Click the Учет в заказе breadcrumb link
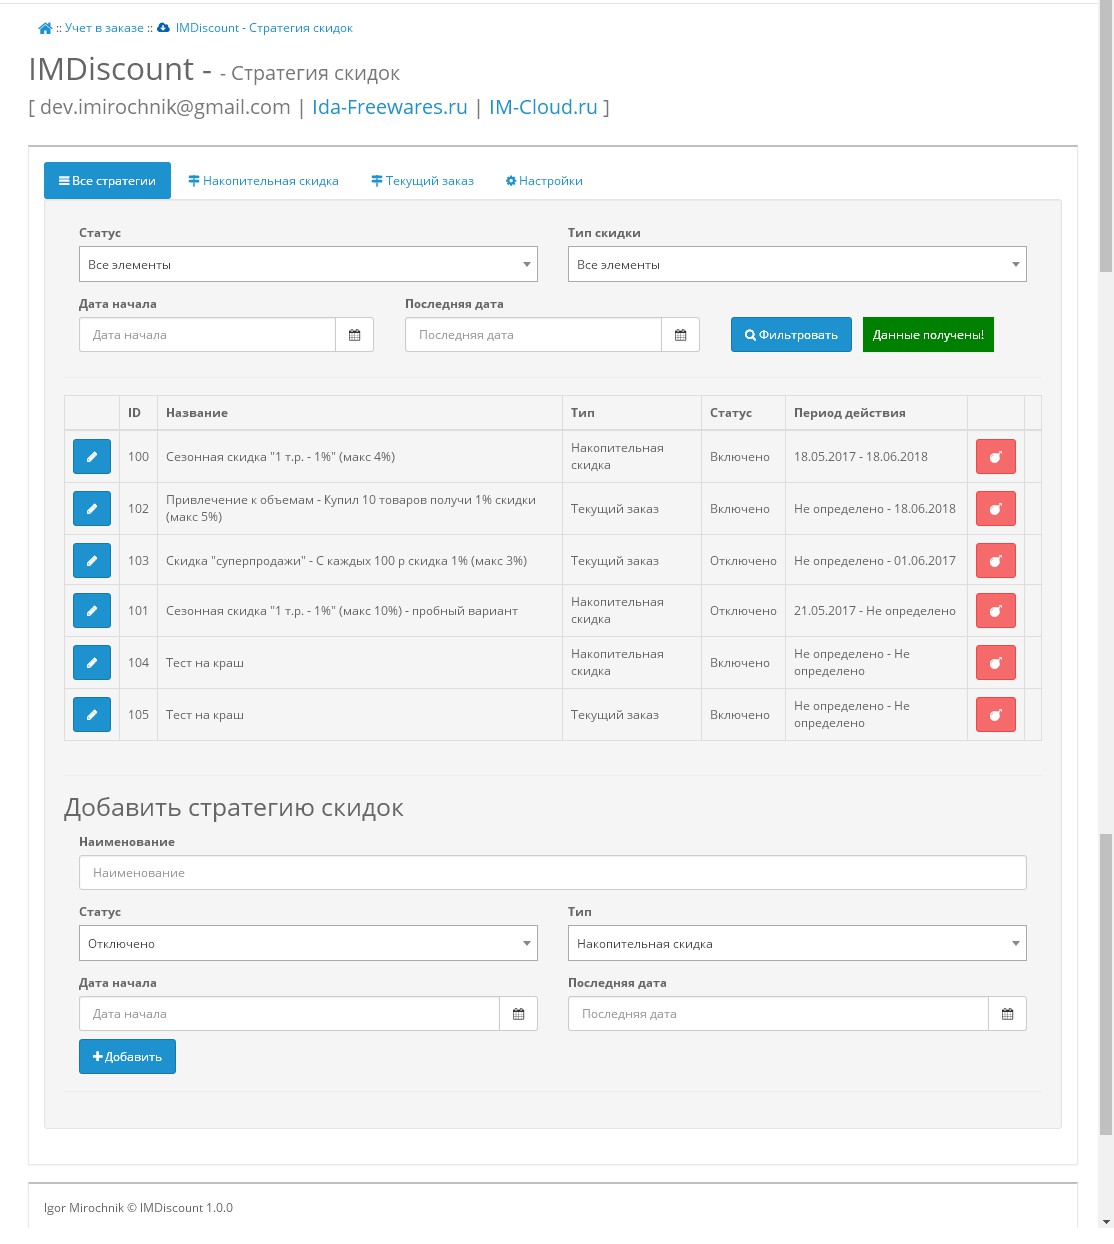The image size is (1114, 1244). (104, 28)
